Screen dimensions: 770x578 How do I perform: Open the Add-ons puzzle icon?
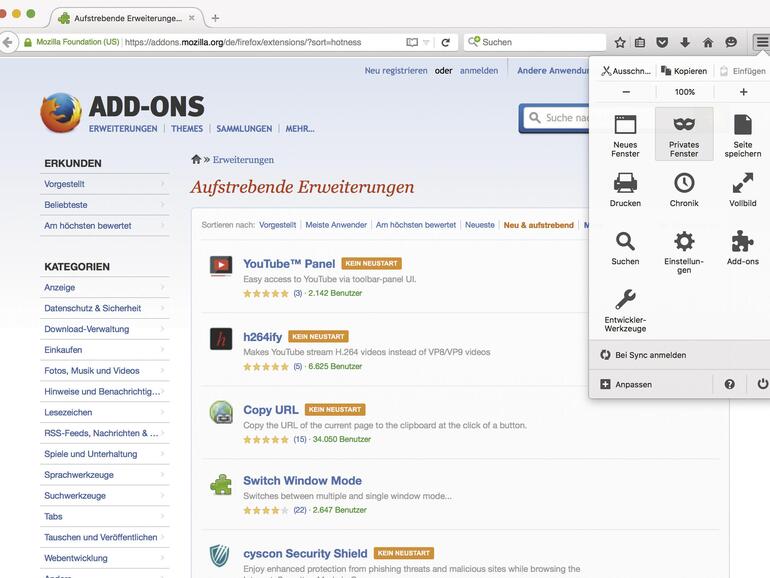pyautogui.click(x=742, y=241)
